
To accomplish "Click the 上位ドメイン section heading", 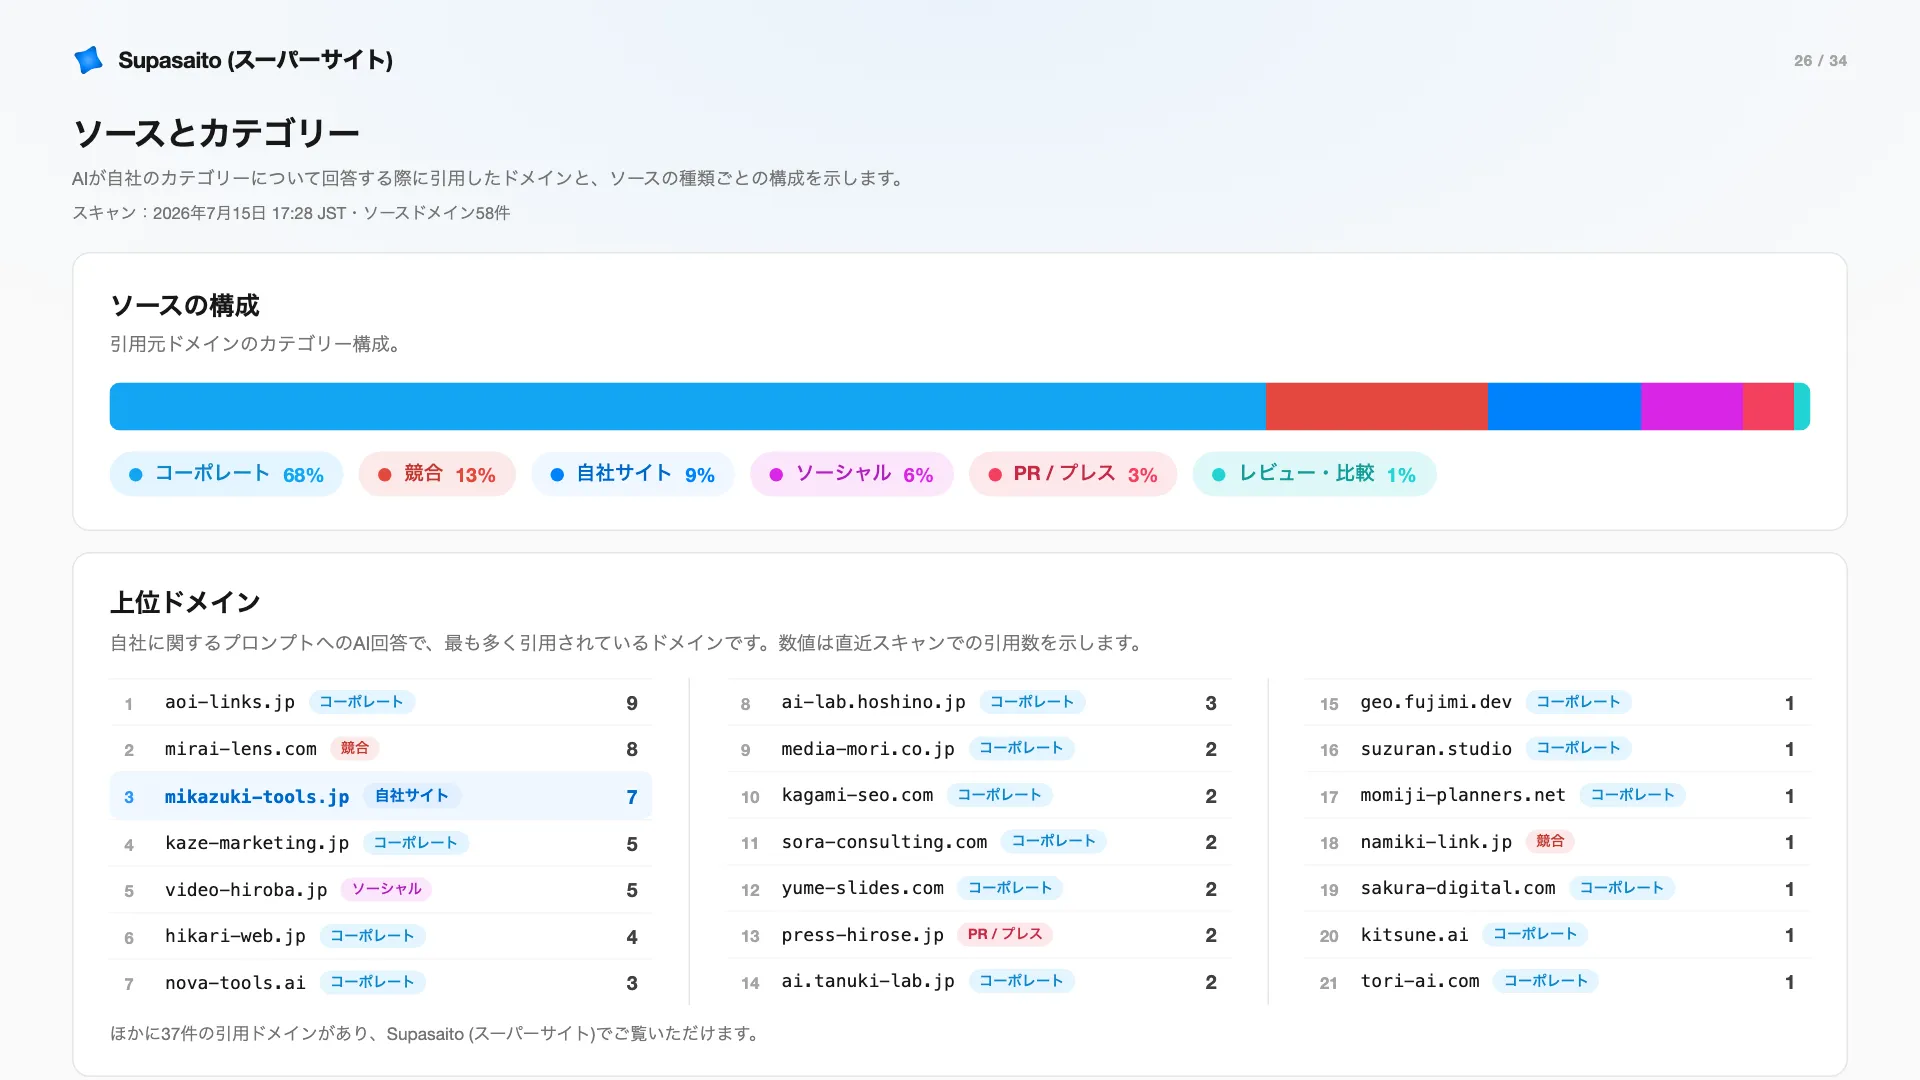I will coord(185,602).
